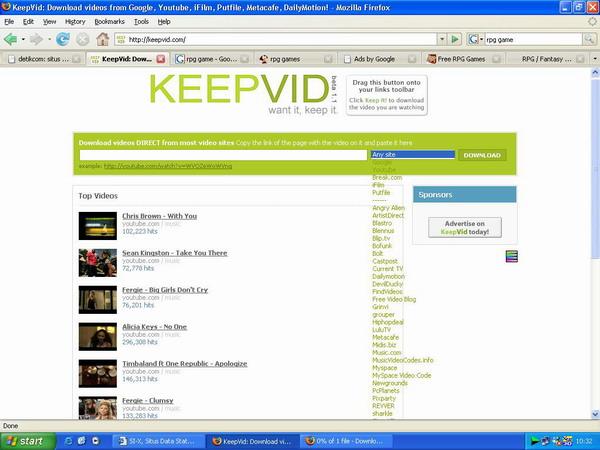Open the Tools menu
Image resolution: width=600 pixels, height=450 pixels.
click(x=141, y=22)
